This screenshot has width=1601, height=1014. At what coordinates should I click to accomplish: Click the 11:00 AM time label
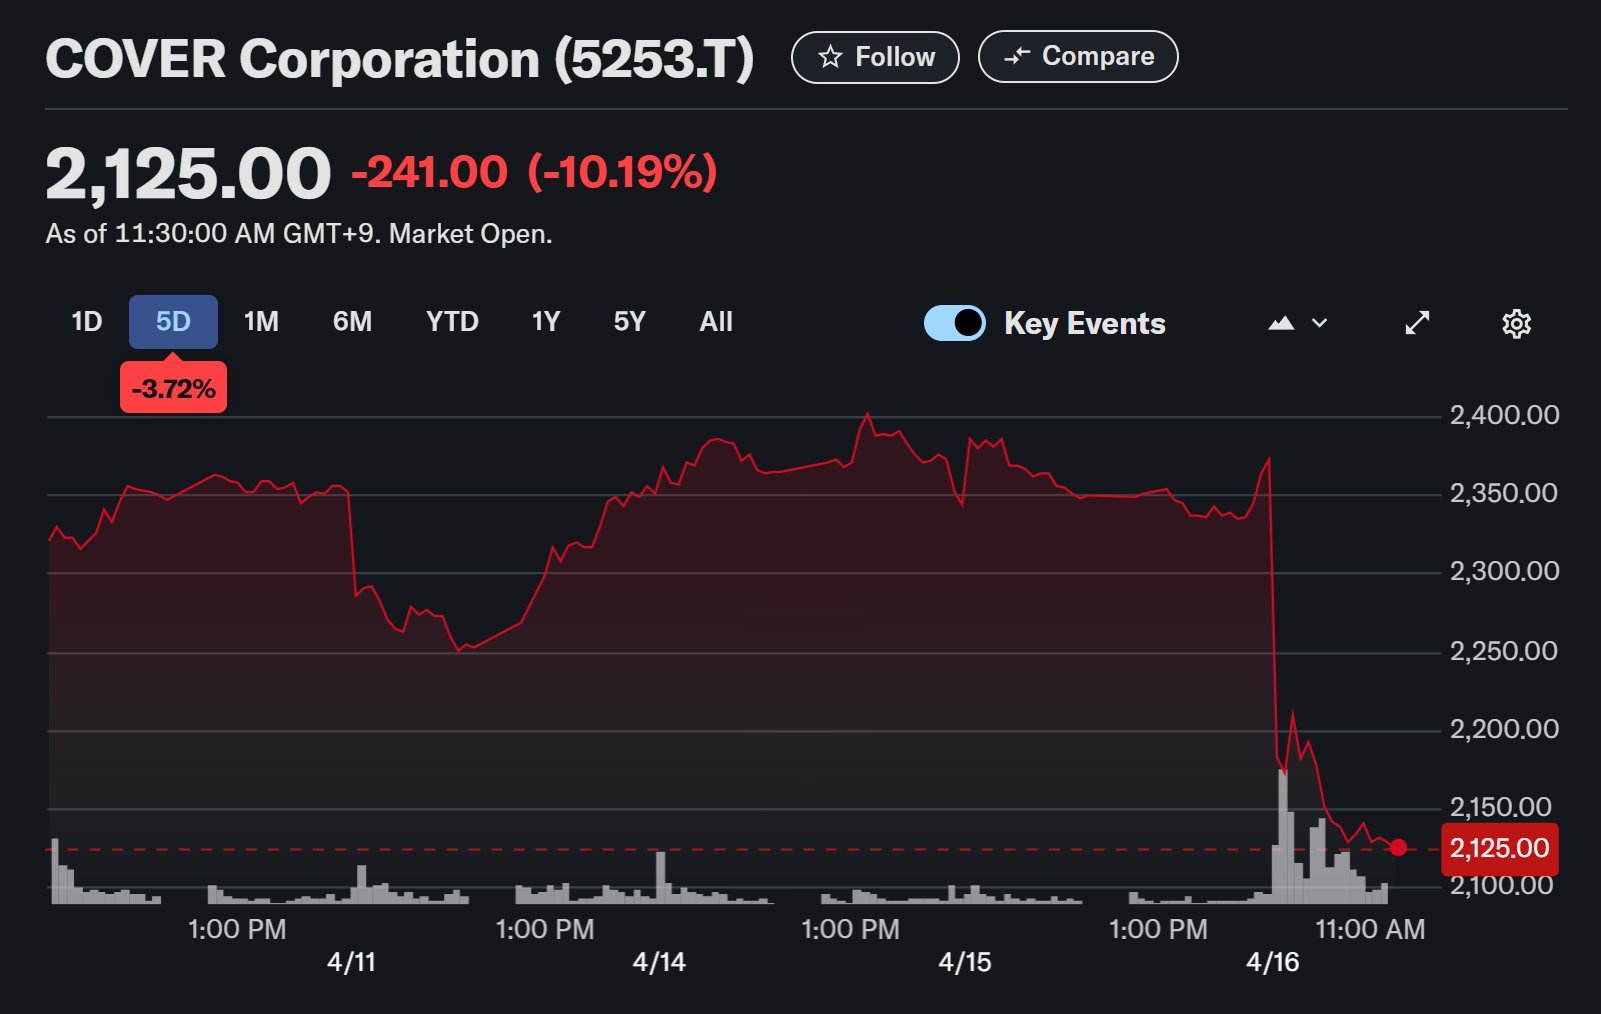pos(1370,929)
